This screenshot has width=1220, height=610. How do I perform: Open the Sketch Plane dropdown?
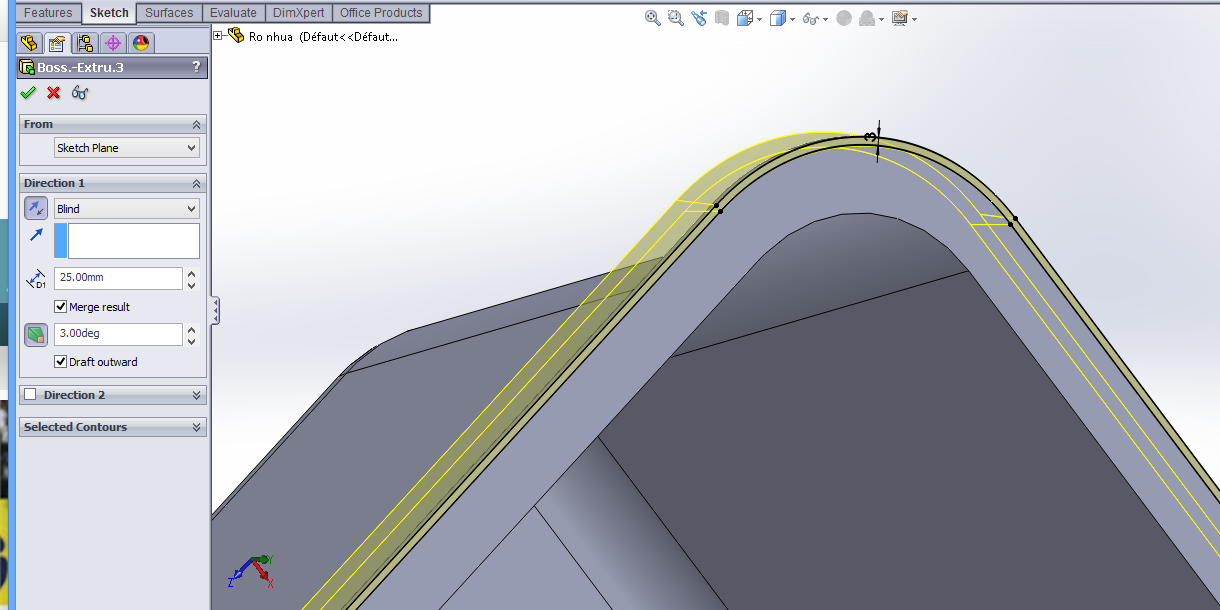tap(127, 148)
